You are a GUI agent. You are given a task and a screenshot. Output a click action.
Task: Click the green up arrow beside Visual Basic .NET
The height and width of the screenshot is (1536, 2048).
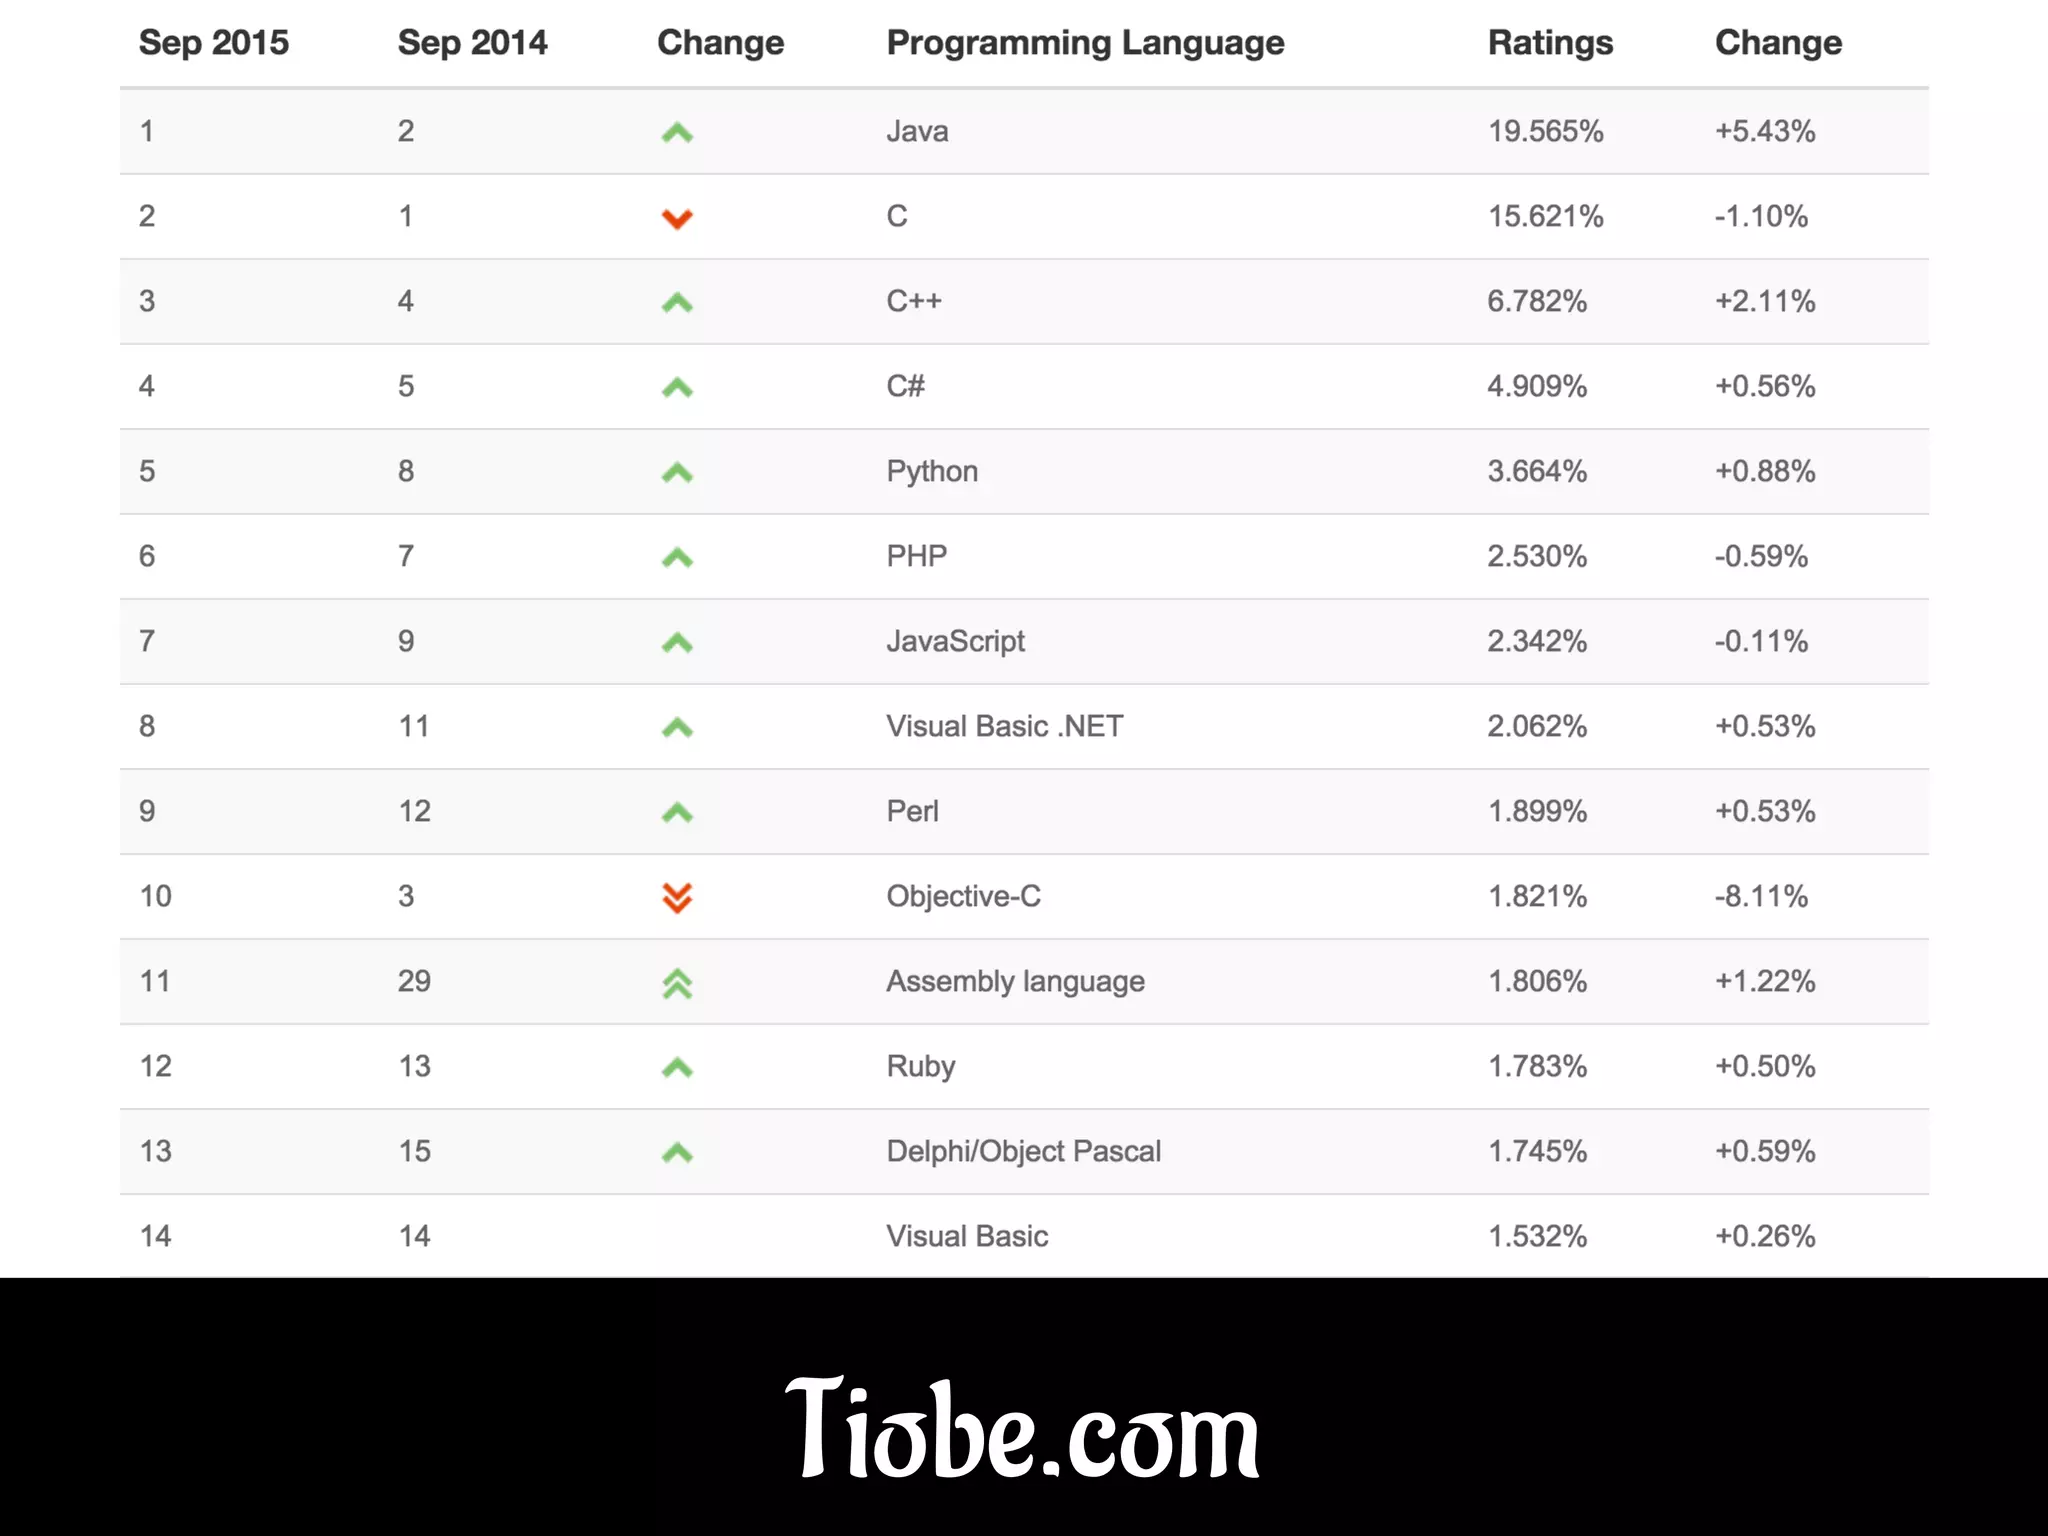(x=677, y=727)
